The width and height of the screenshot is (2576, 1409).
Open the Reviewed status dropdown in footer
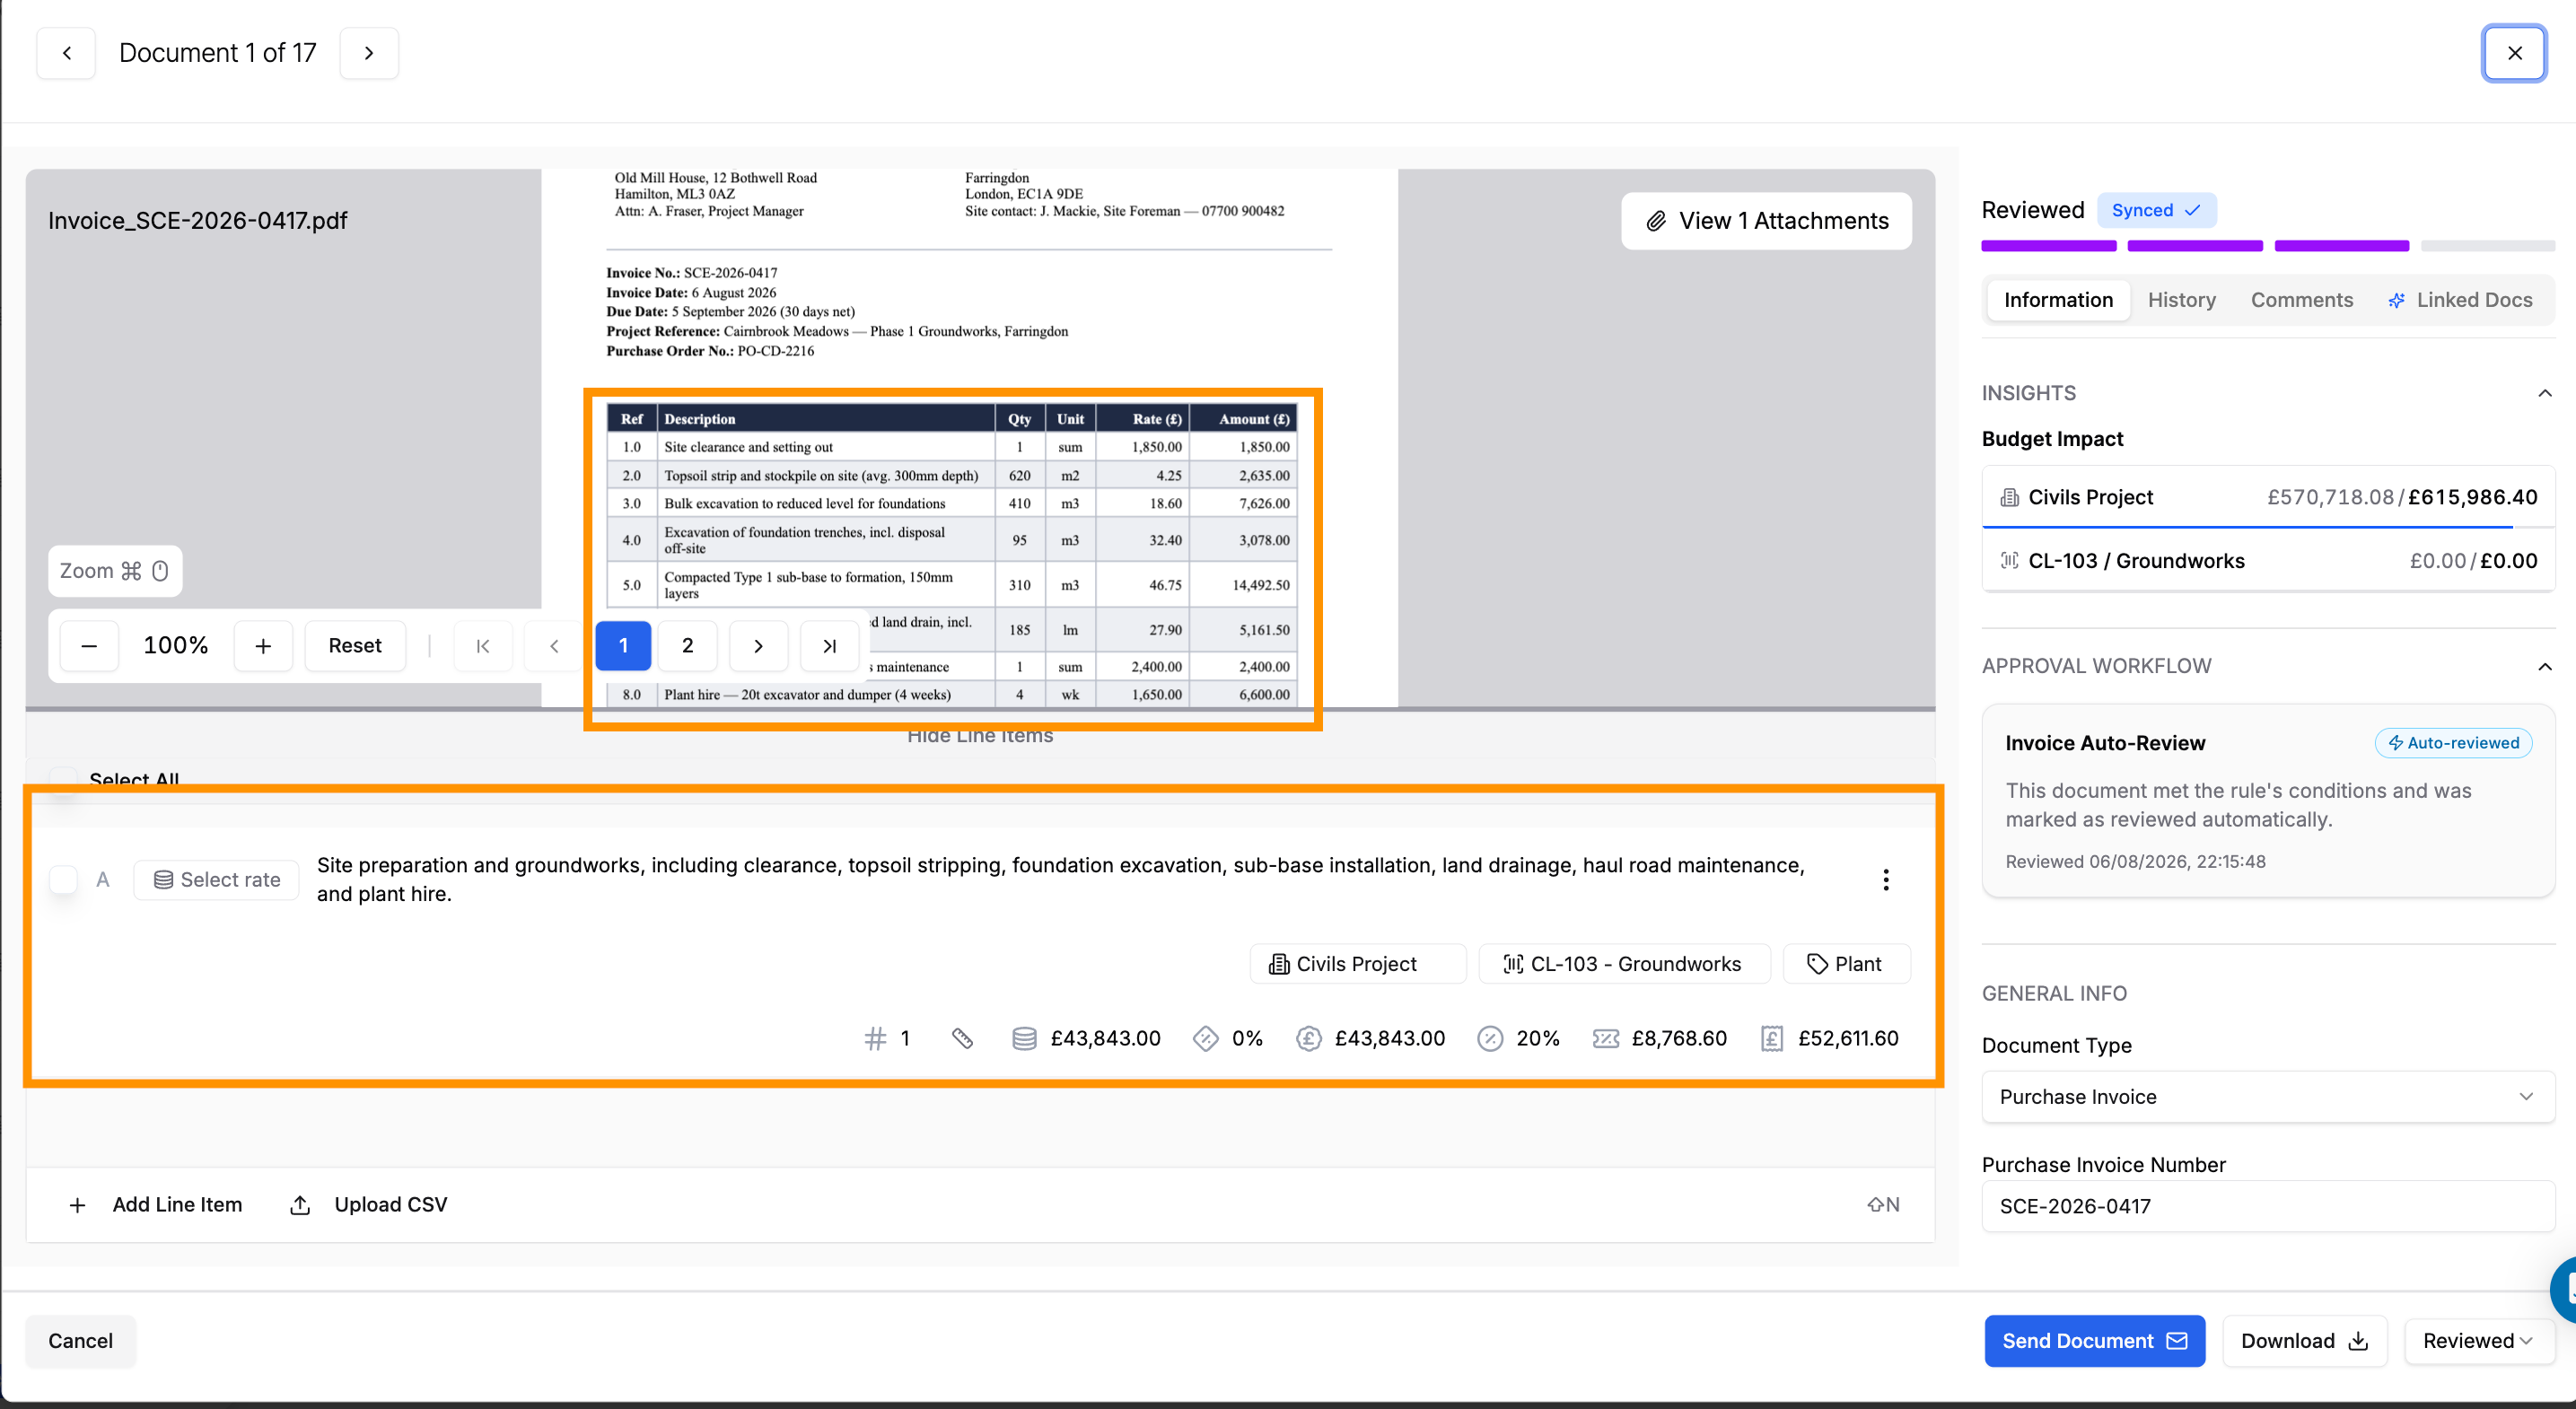2478,1341
